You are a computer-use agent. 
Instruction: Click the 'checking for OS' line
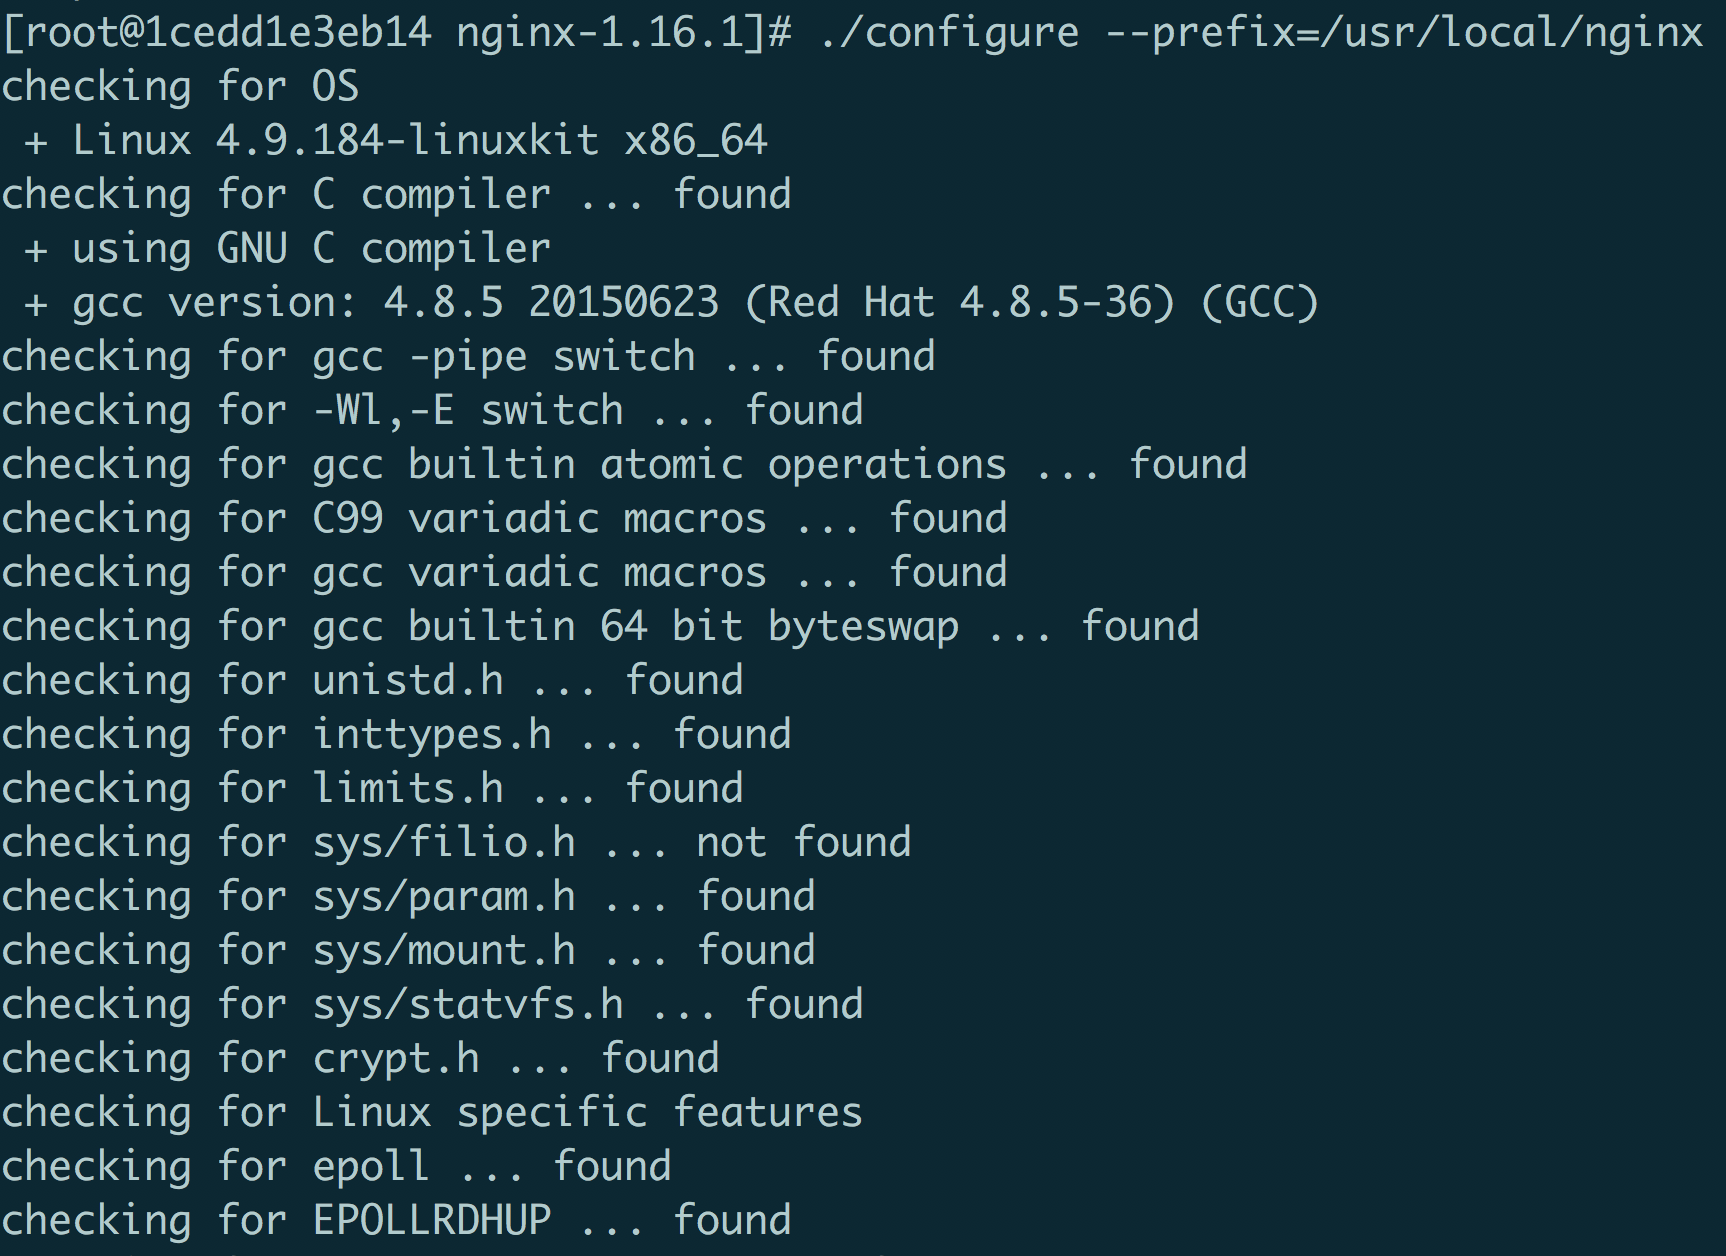click(180, 86)
